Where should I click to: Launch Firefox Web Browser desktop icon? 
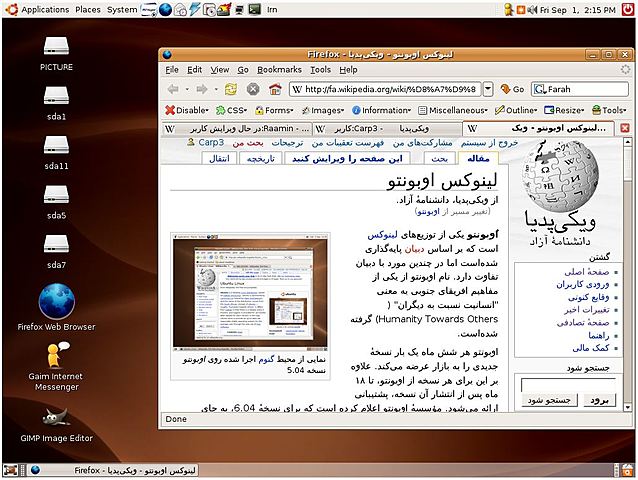[56, 307]
